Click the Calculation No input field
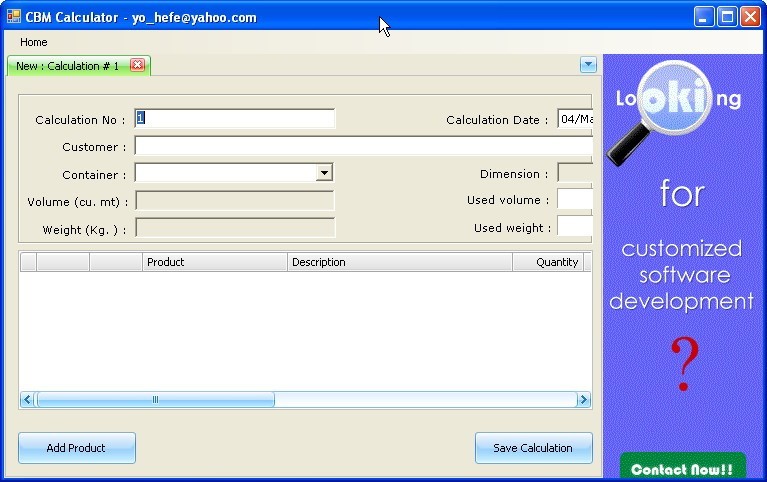This screenshot has width=767, height=482. click(x=235, y=118)
